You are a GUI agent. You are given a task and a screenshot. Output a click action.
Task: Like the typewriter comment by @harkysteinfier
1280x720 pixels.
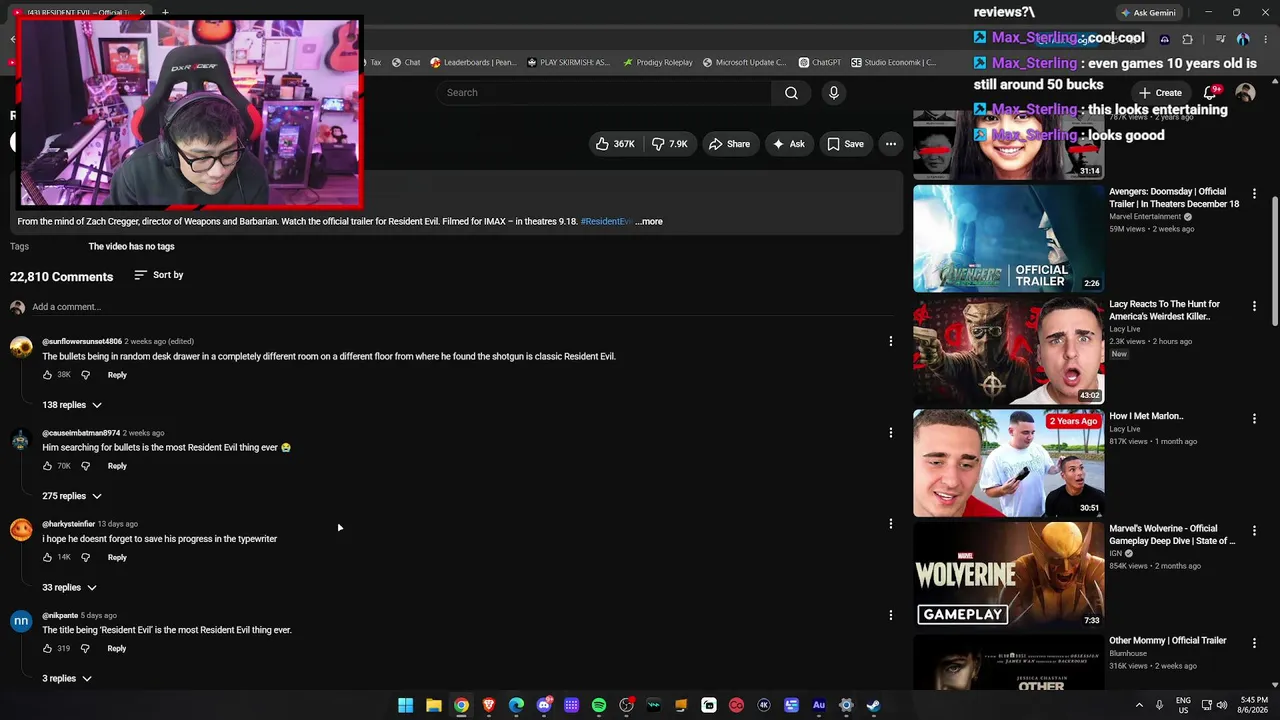coord(47,557)
